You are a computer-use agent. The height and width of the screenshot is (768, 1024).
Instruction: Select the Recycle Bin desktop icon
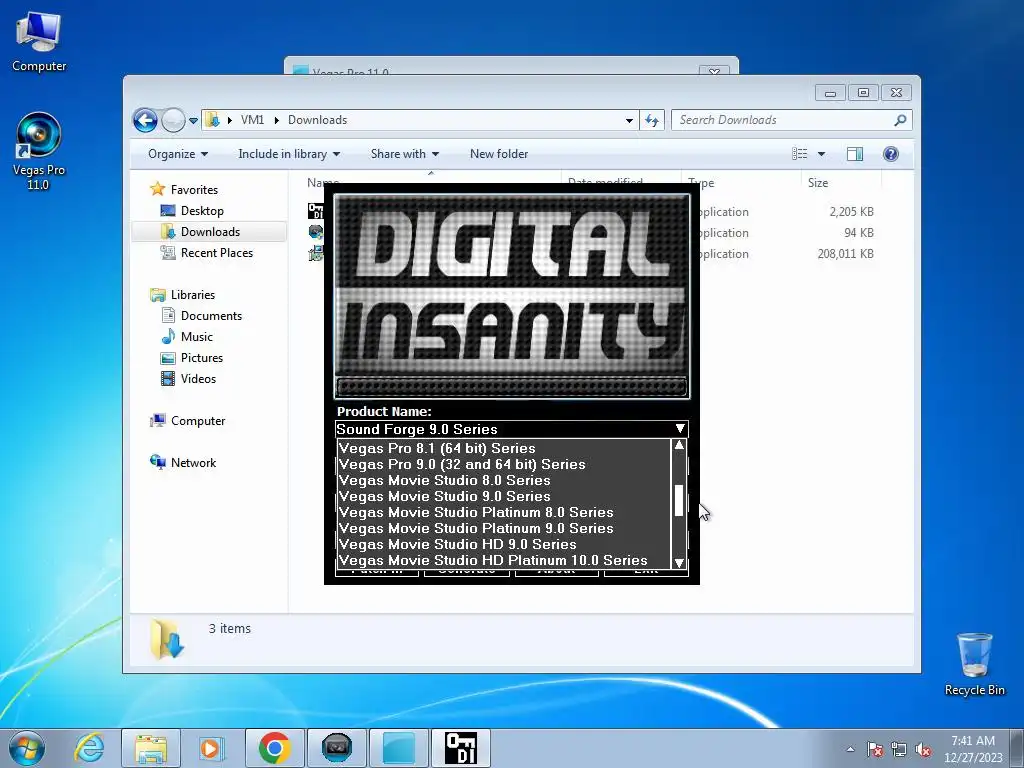click(x=974, y=664)
